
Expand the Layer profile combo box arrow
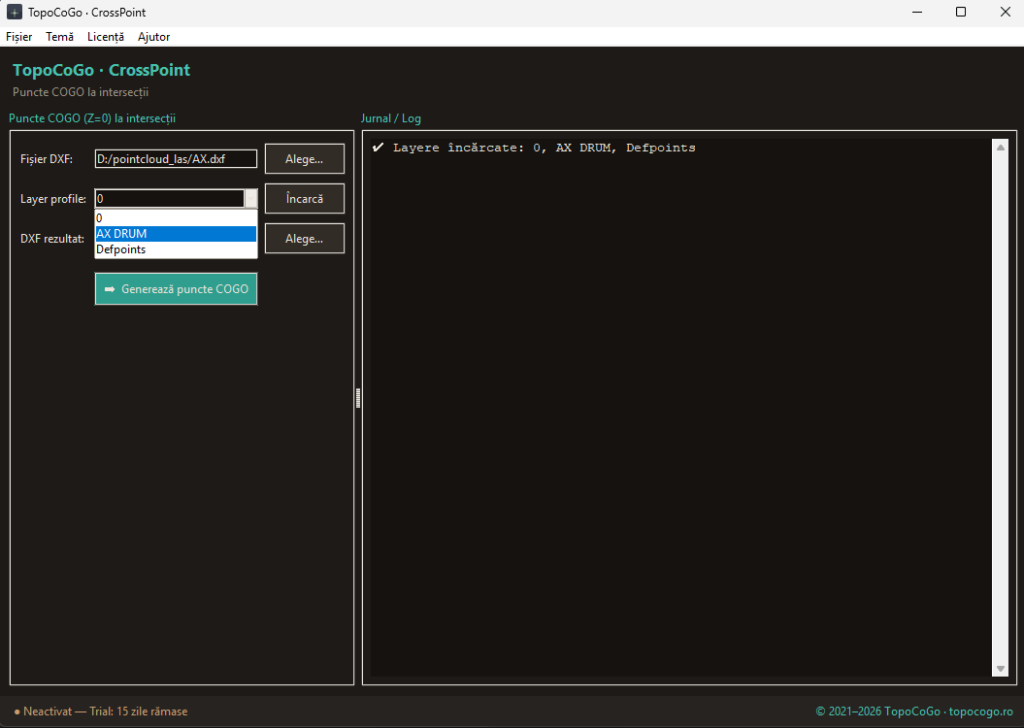[251, 198]
